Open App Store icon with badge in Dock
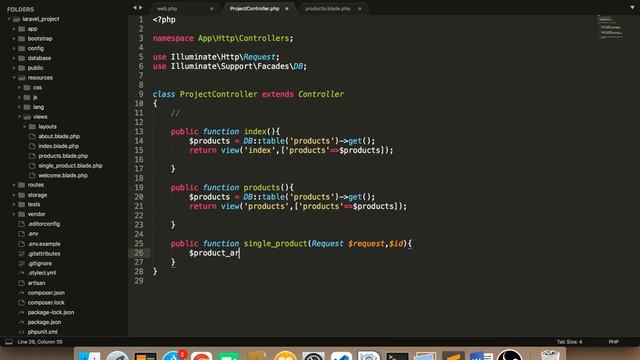 click(174, 356)
